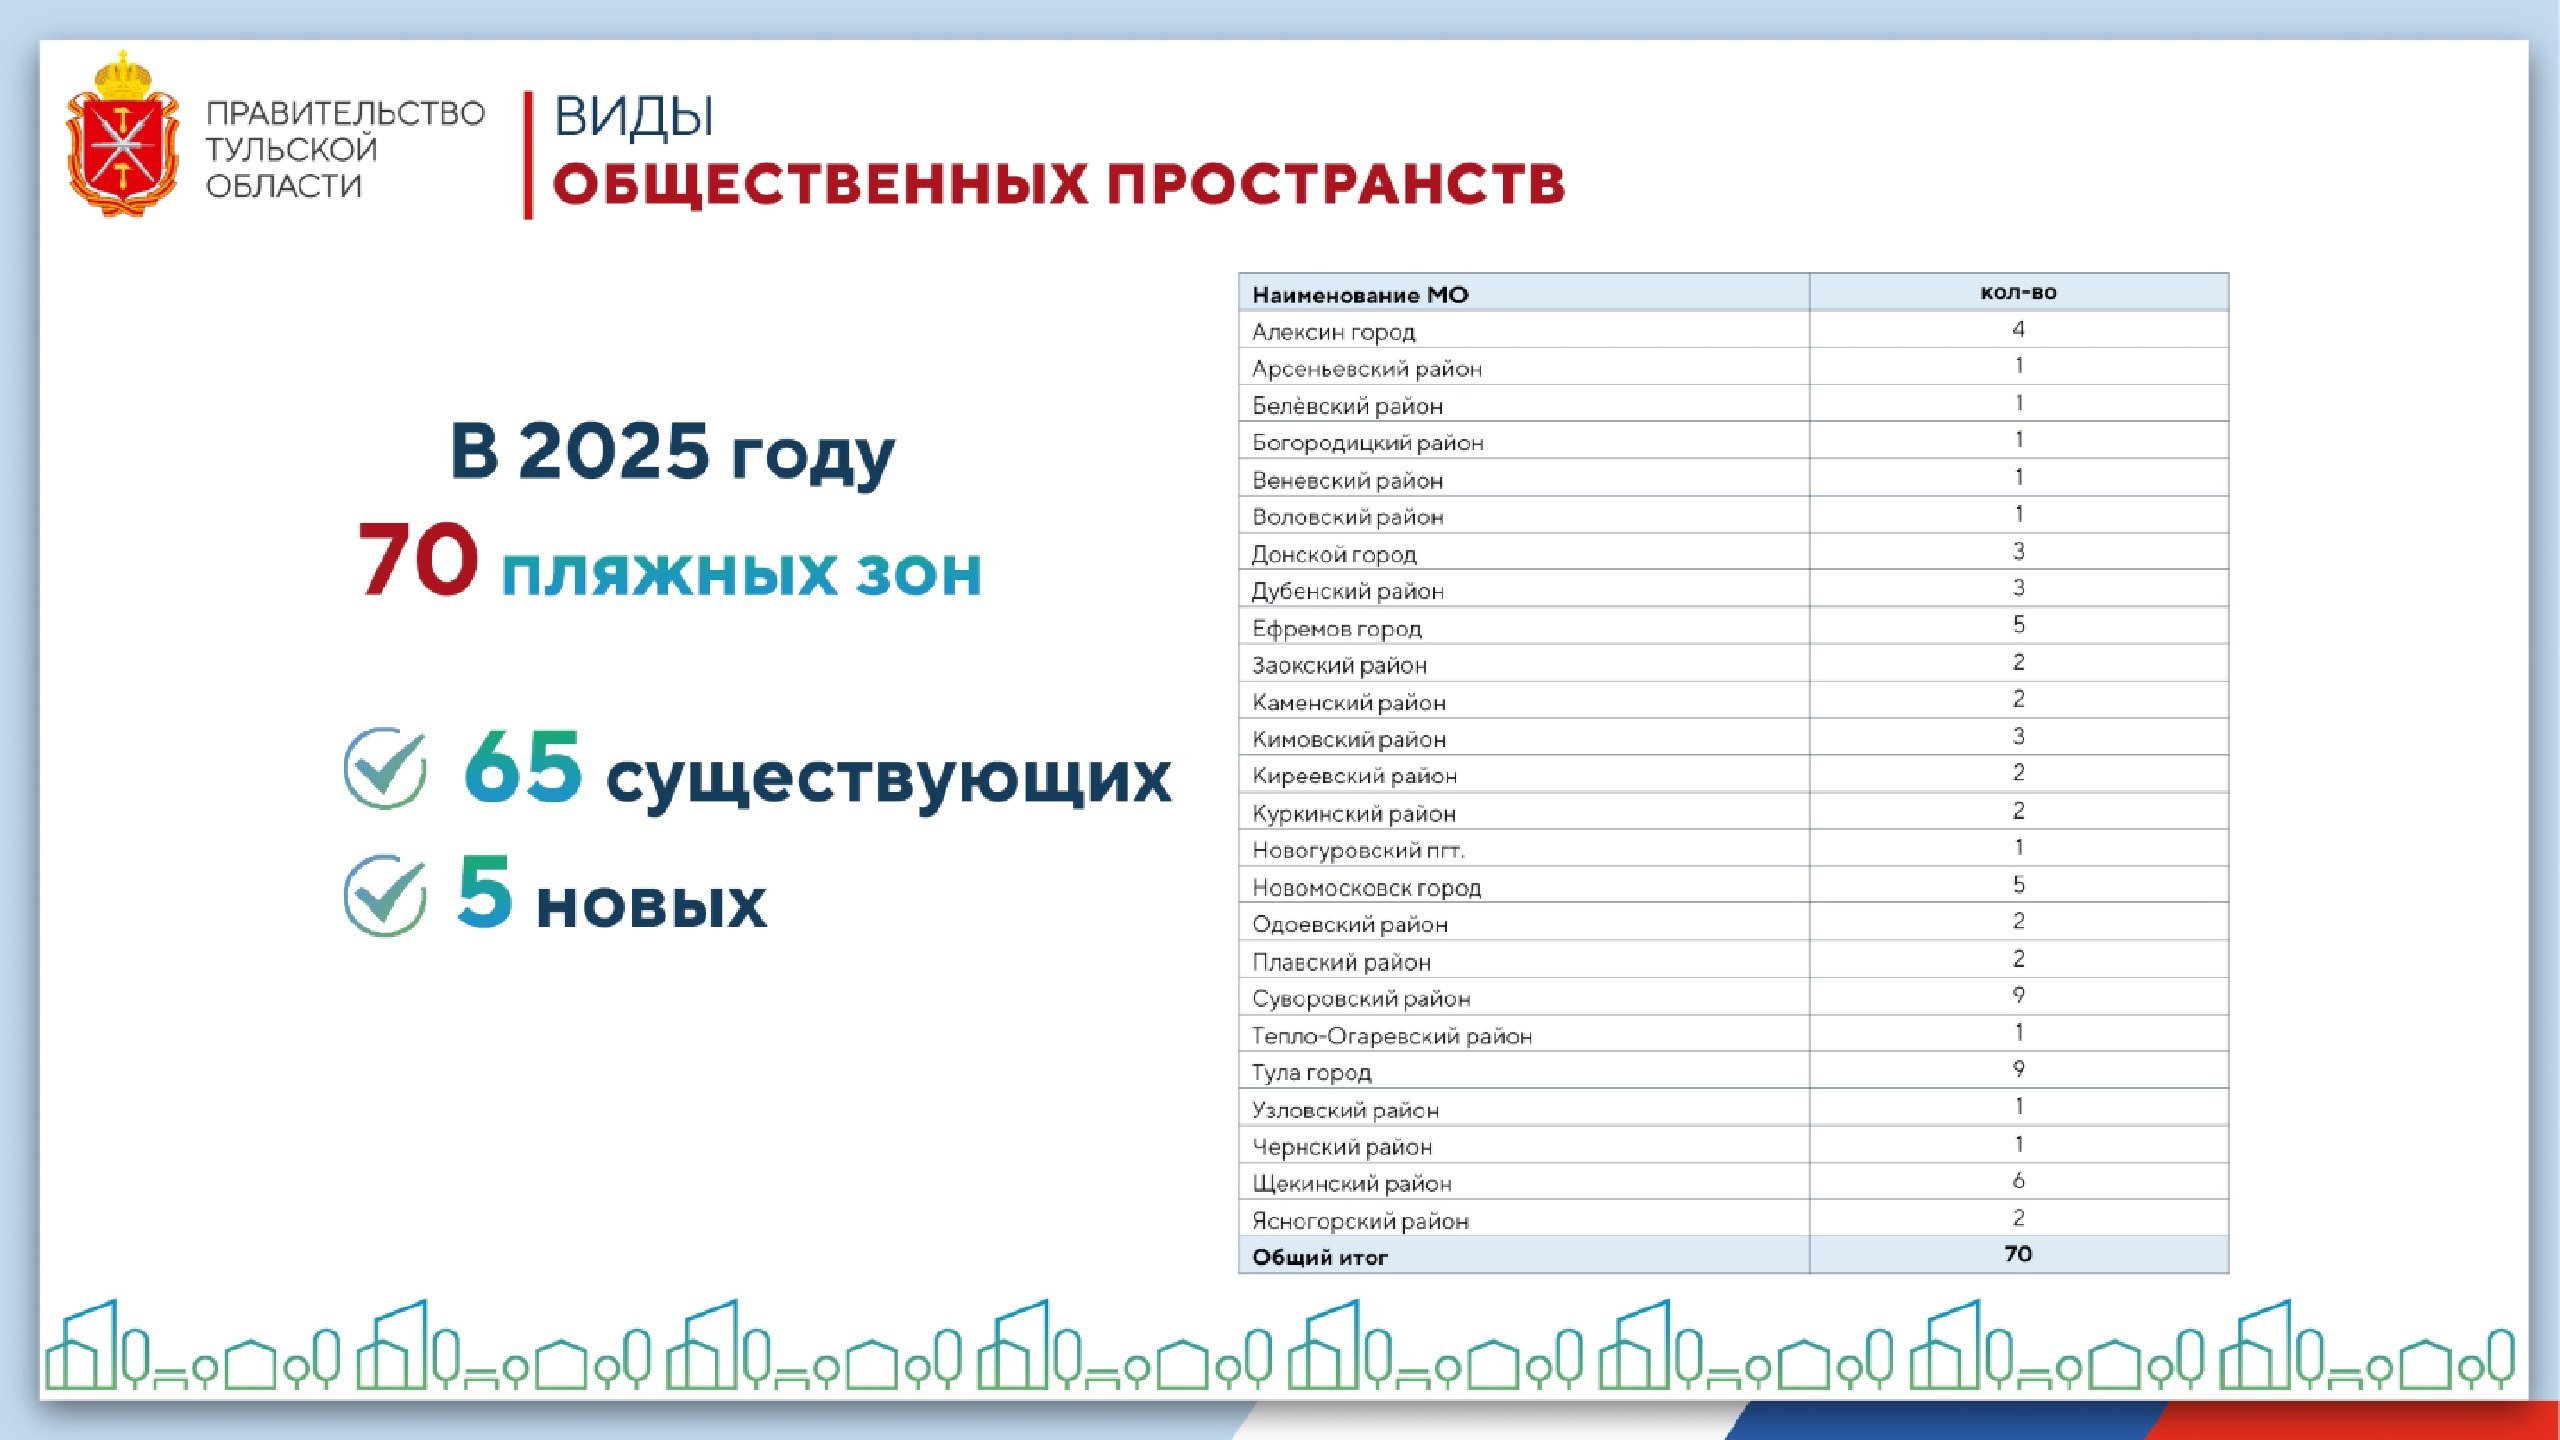Select the 'Куркинский район' cell

[1524, 811]
